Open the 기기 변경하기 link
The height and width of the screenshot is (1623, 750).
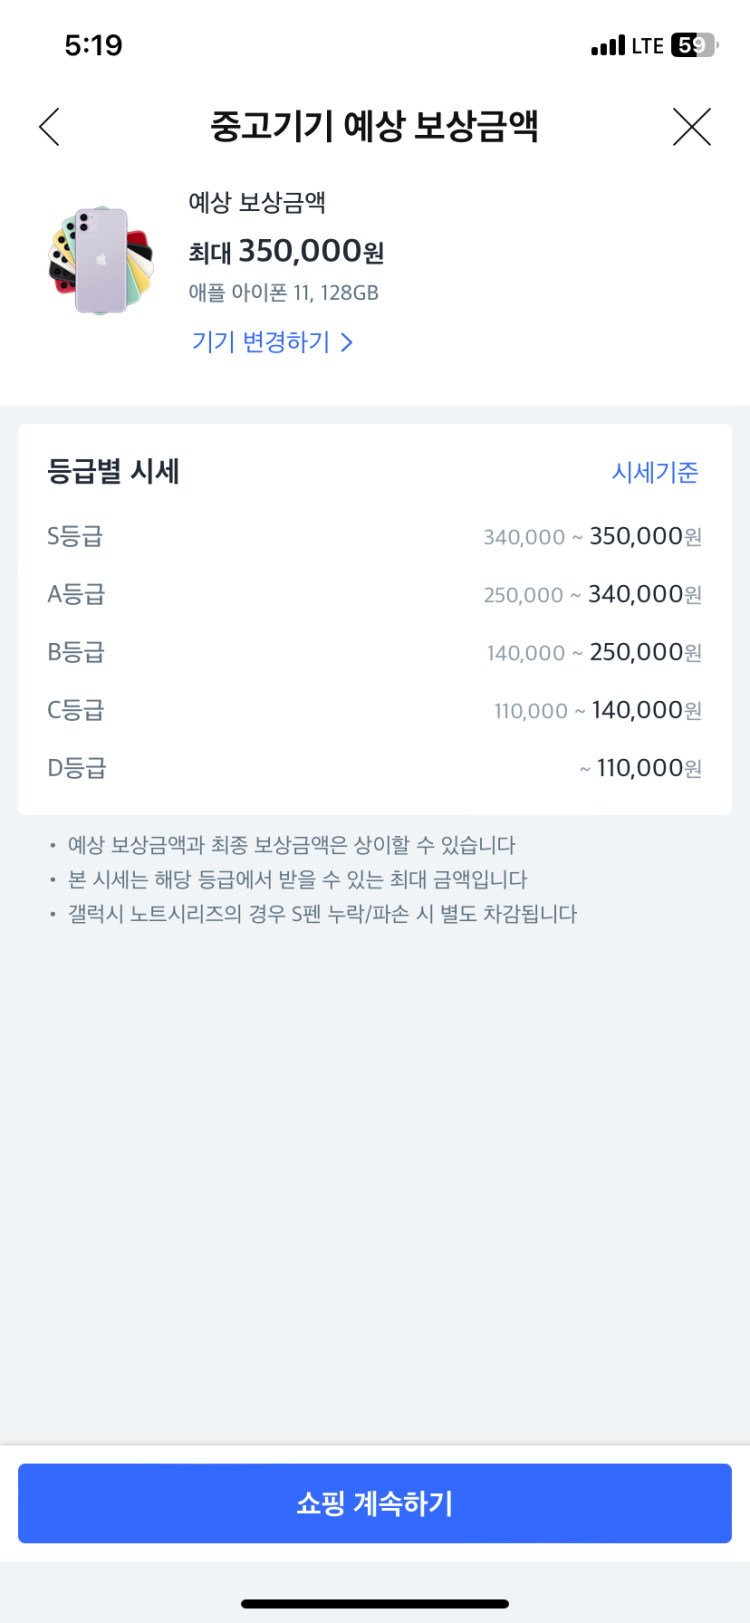[x=261, y=342]
